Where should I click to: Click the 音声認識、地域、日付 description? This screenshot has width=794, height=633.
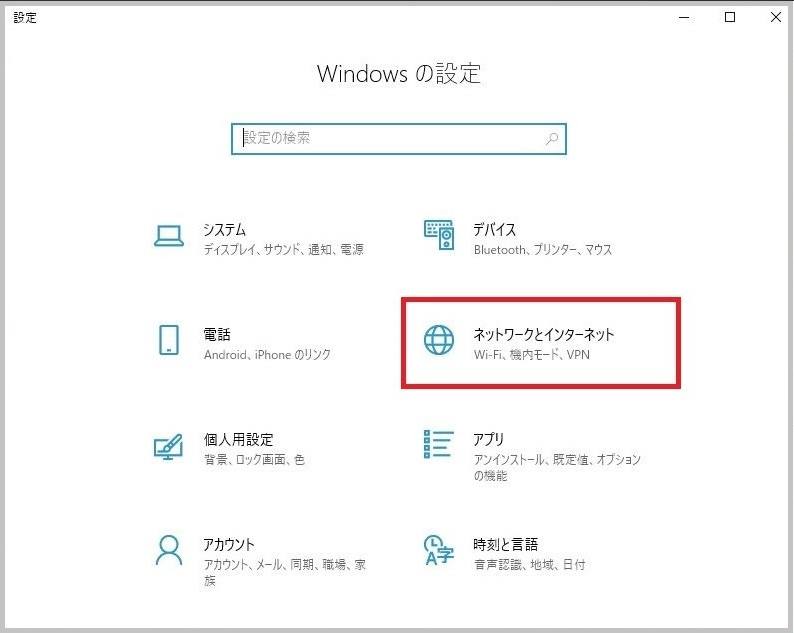tap(529, 564)
